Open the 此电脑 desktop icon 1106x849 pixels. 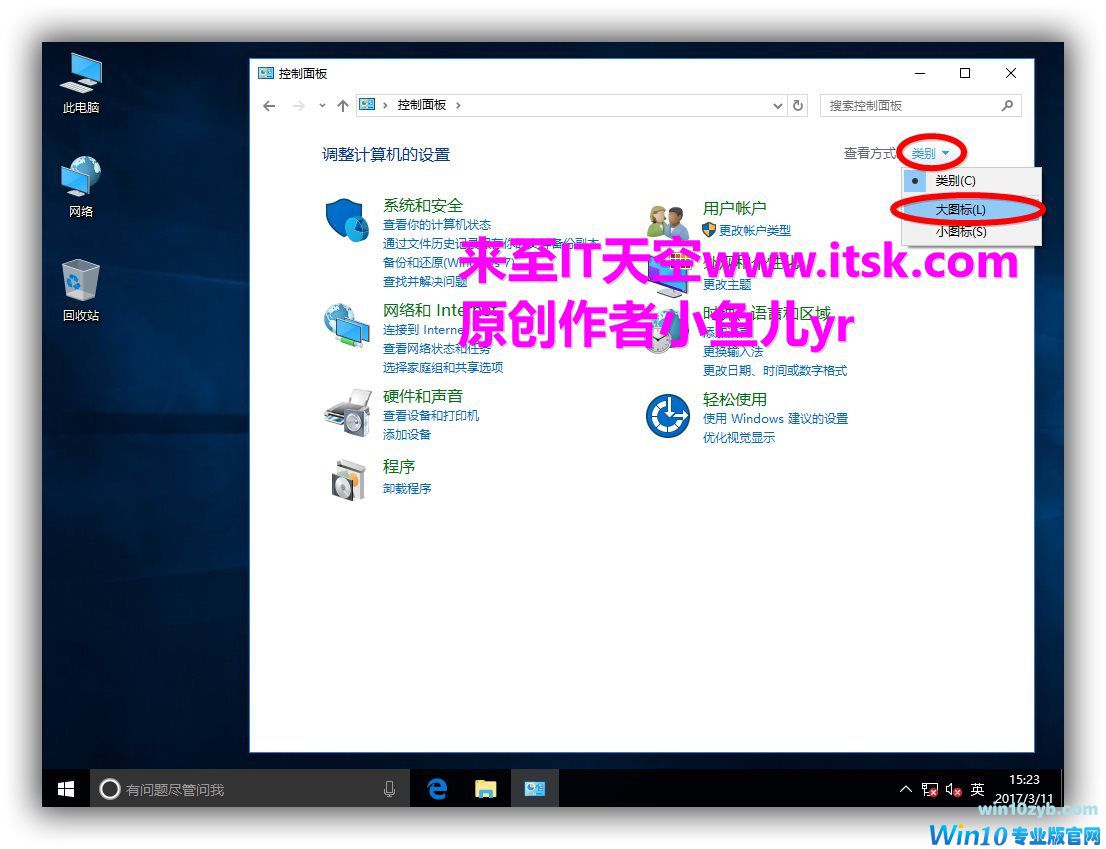(x=80, y=83)
